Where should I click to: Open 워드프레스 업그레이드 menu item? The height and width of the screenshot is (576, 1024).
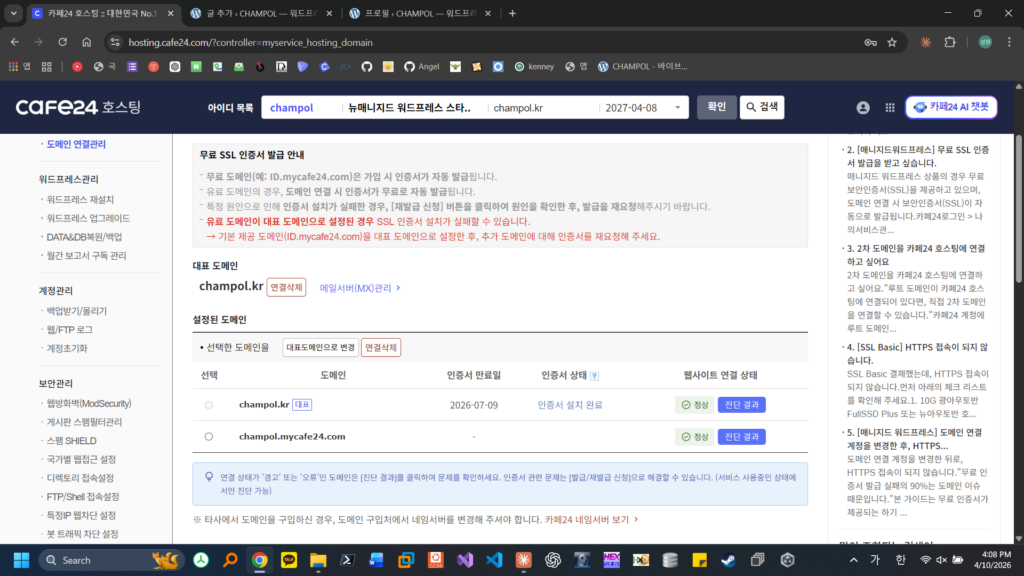88,218
